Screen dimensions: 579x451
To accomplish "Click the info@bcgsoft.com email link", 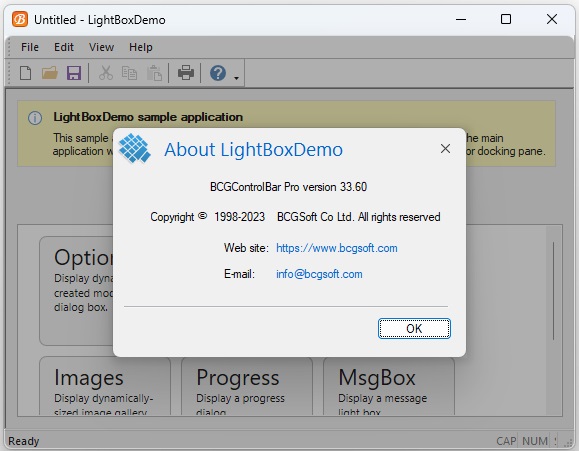I will point(319,274).
